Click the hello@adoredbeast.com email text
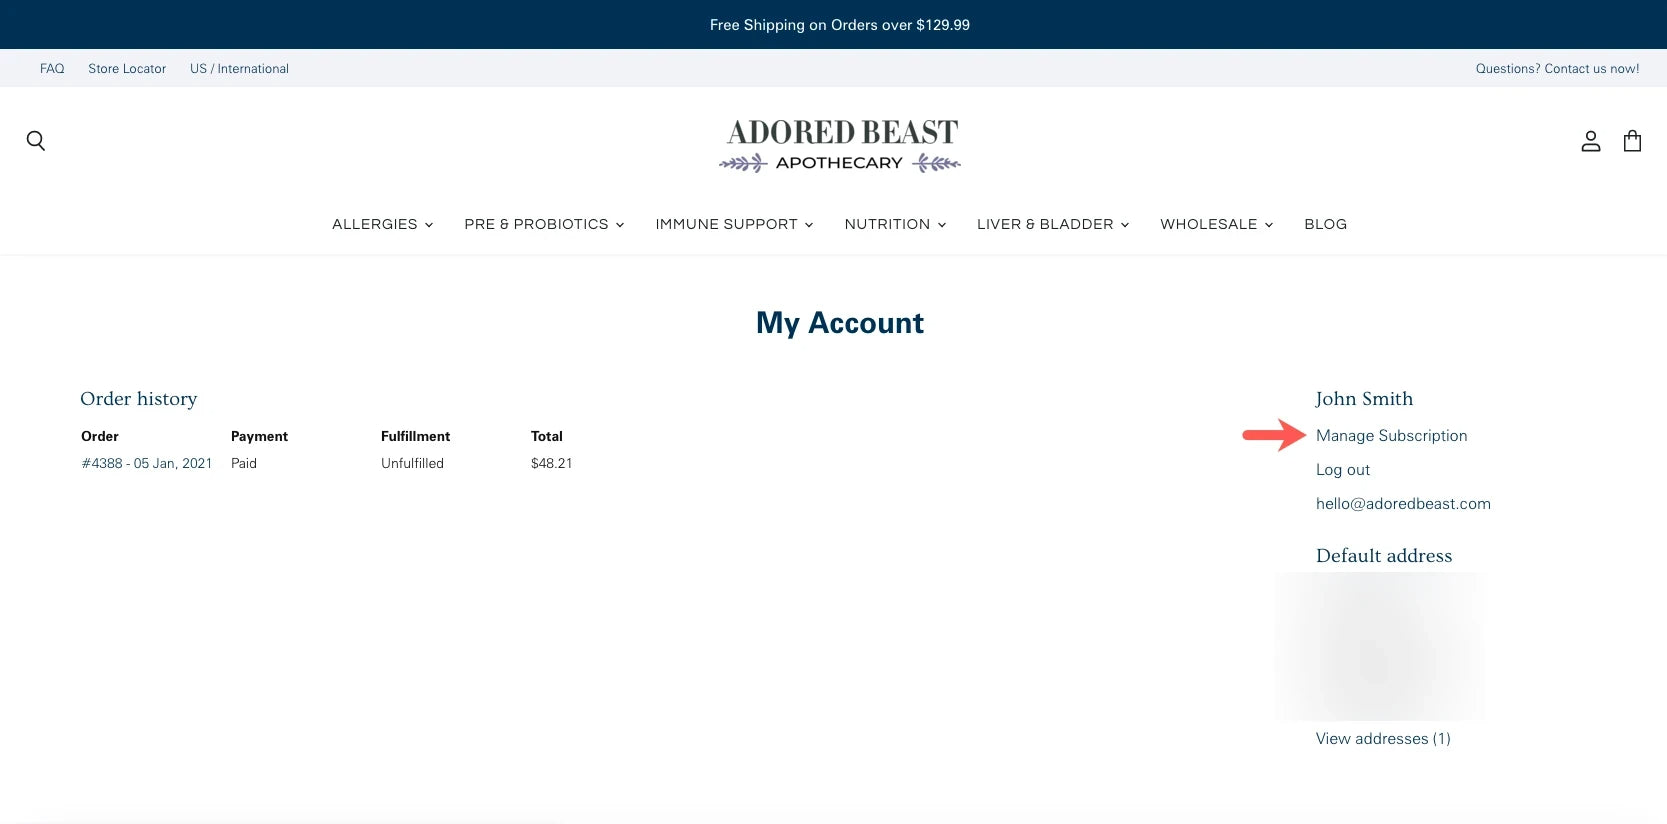Screen dimensions: 1667x824 click(1403, 504)
